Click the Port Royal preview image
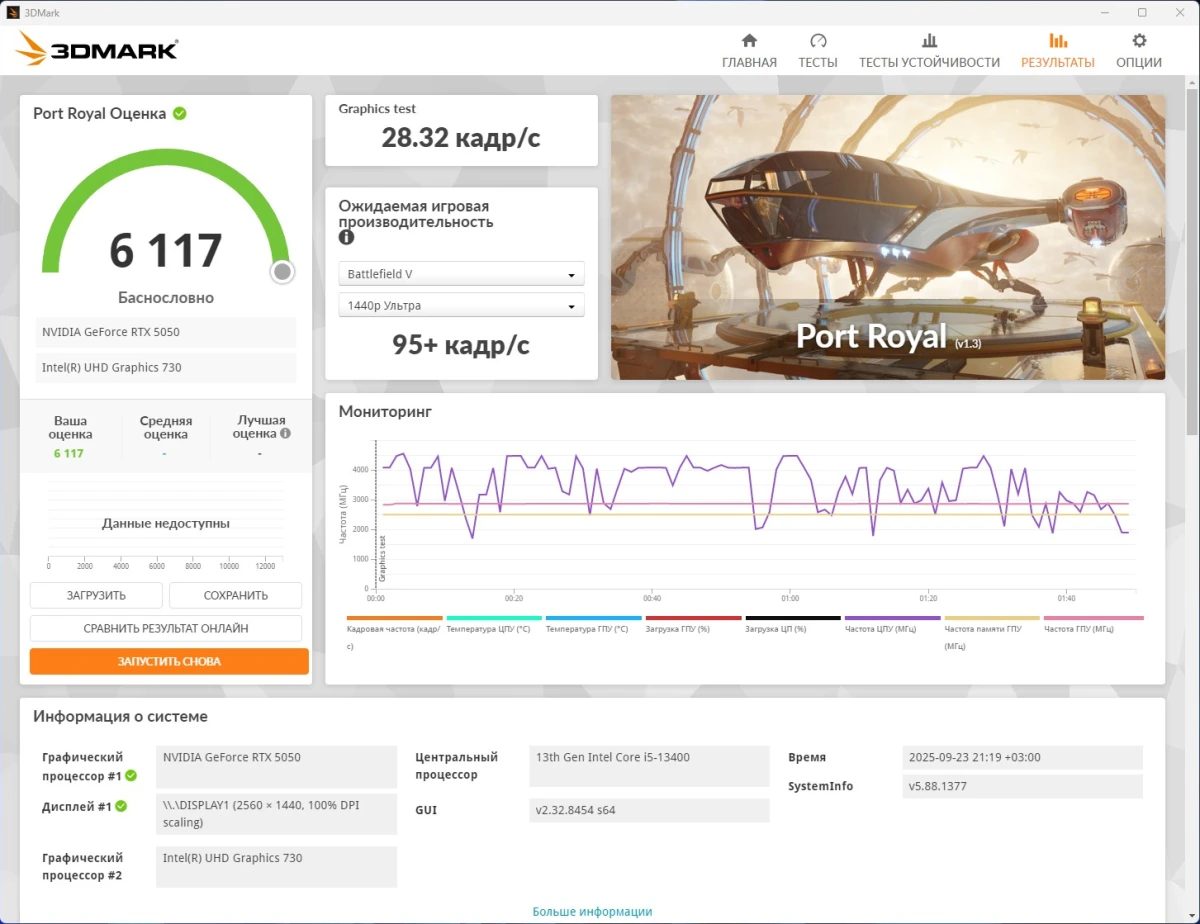Screen dimensions: 1200x924 886,237
